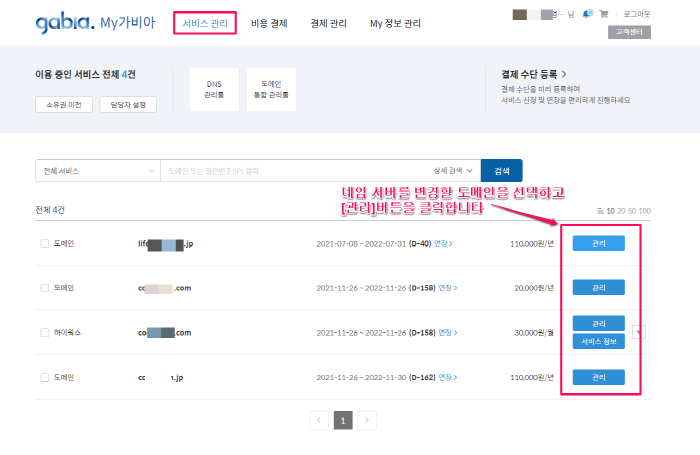Select page 1 in pagination
This screenshot has height=455, width=700.
[343, 420]
